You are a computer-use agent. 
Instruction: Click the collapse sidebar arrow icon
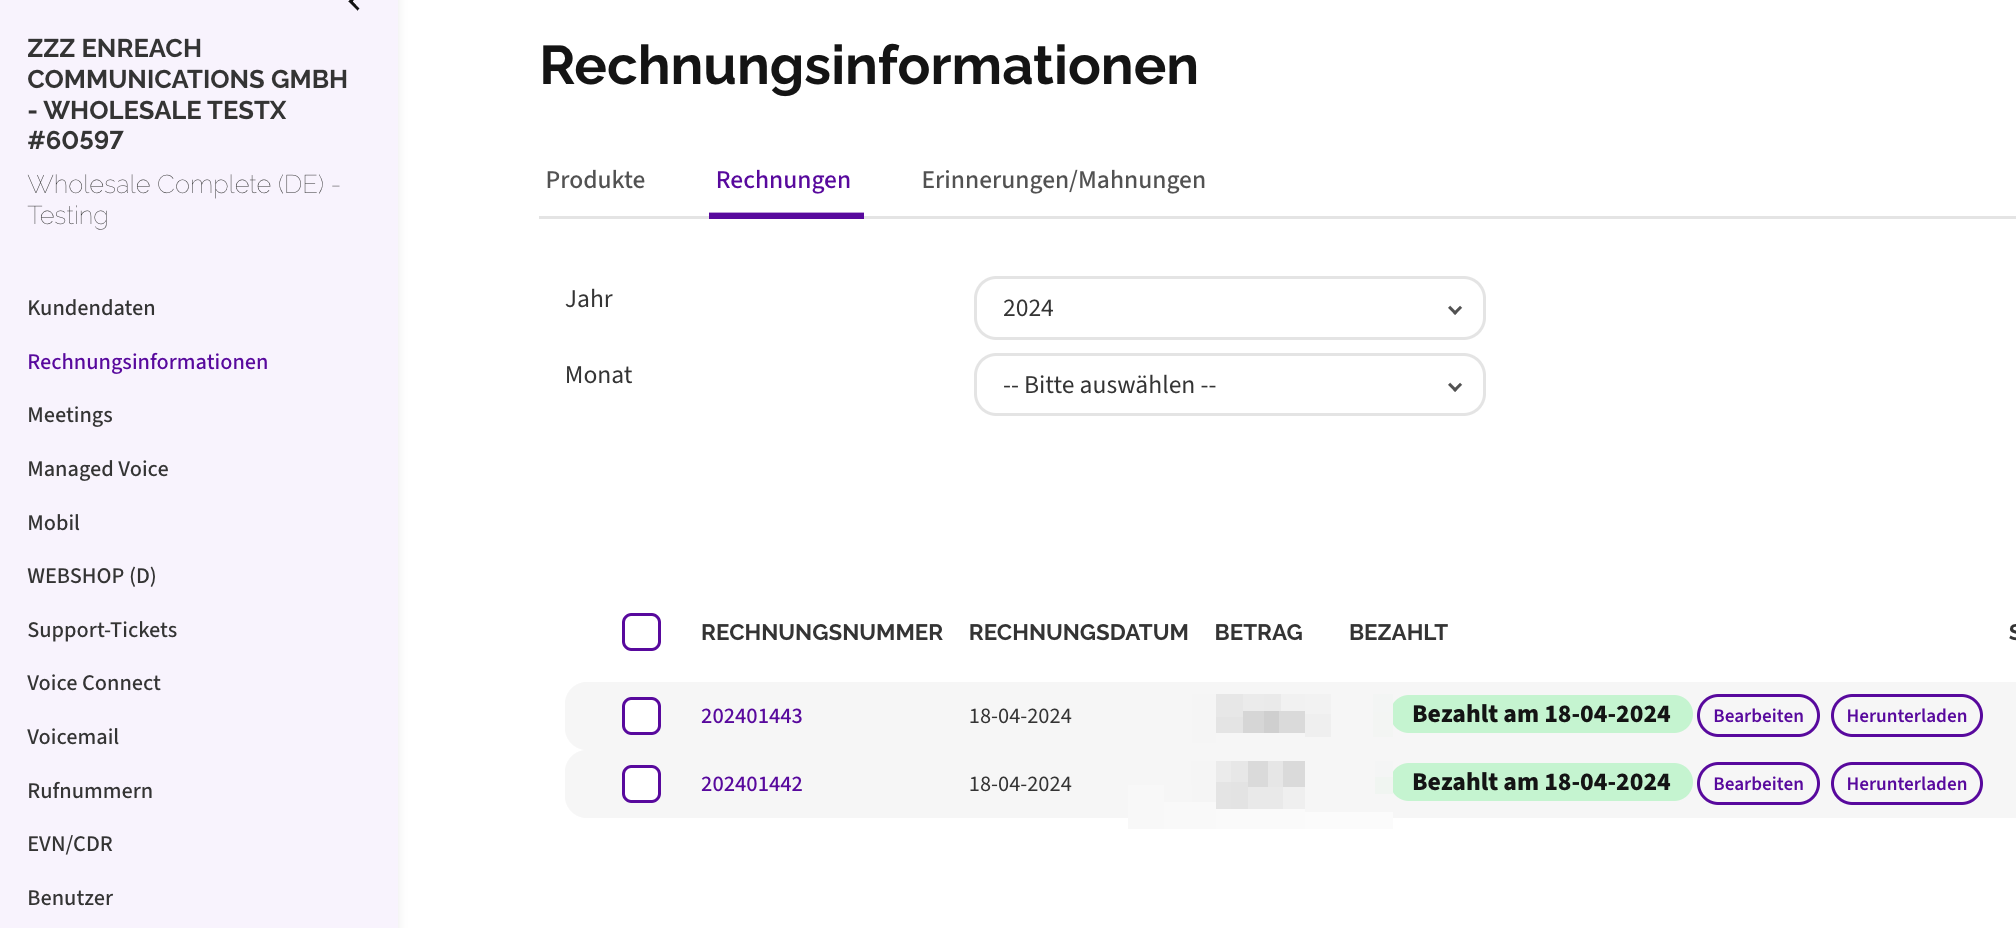[351, 6]
